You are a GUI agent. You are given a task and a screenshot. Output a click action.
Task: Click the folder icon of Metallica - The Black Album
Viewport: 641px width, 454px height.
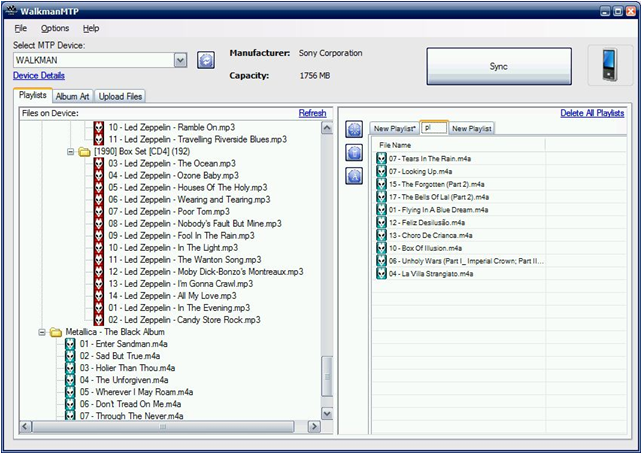(56, 332)
